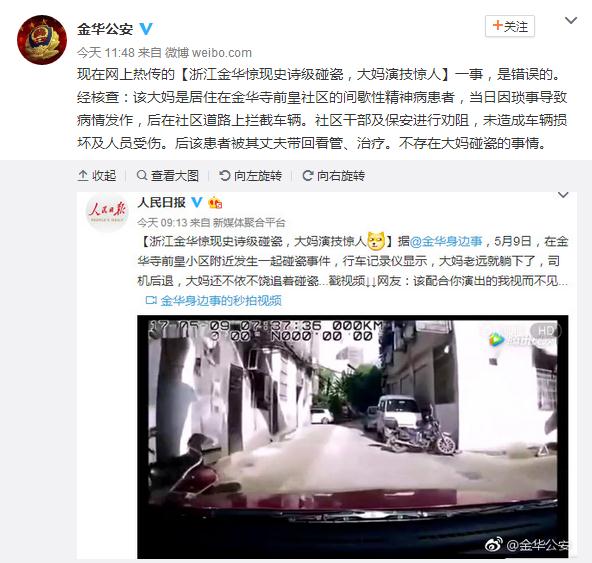The image size is (592, 563).
Task: Rotate image right with 向右旋转
Action: tap(334, 176)
